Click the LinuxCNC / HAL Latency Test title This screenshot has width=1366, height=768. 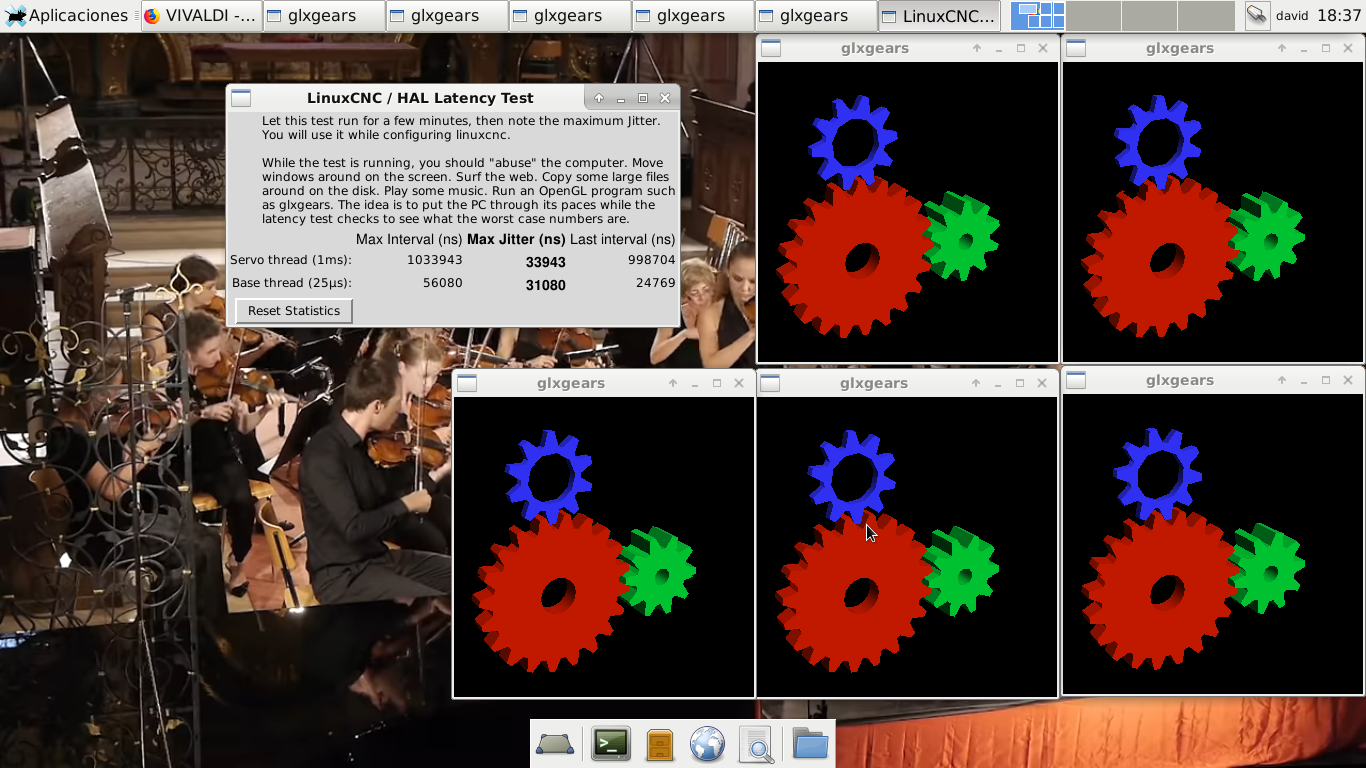pyautogui.click(x=420, y=98)
